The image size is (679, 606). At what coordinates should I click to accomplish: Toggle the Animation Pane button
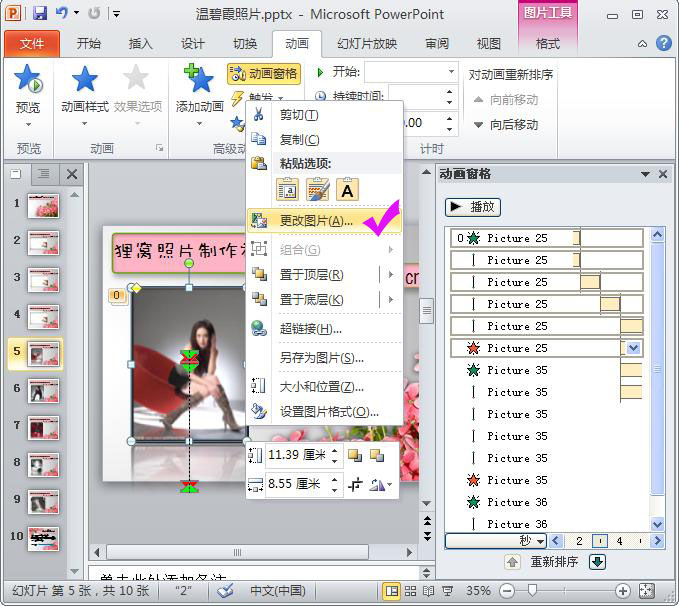pyautogui.click(x=264, y=74)
